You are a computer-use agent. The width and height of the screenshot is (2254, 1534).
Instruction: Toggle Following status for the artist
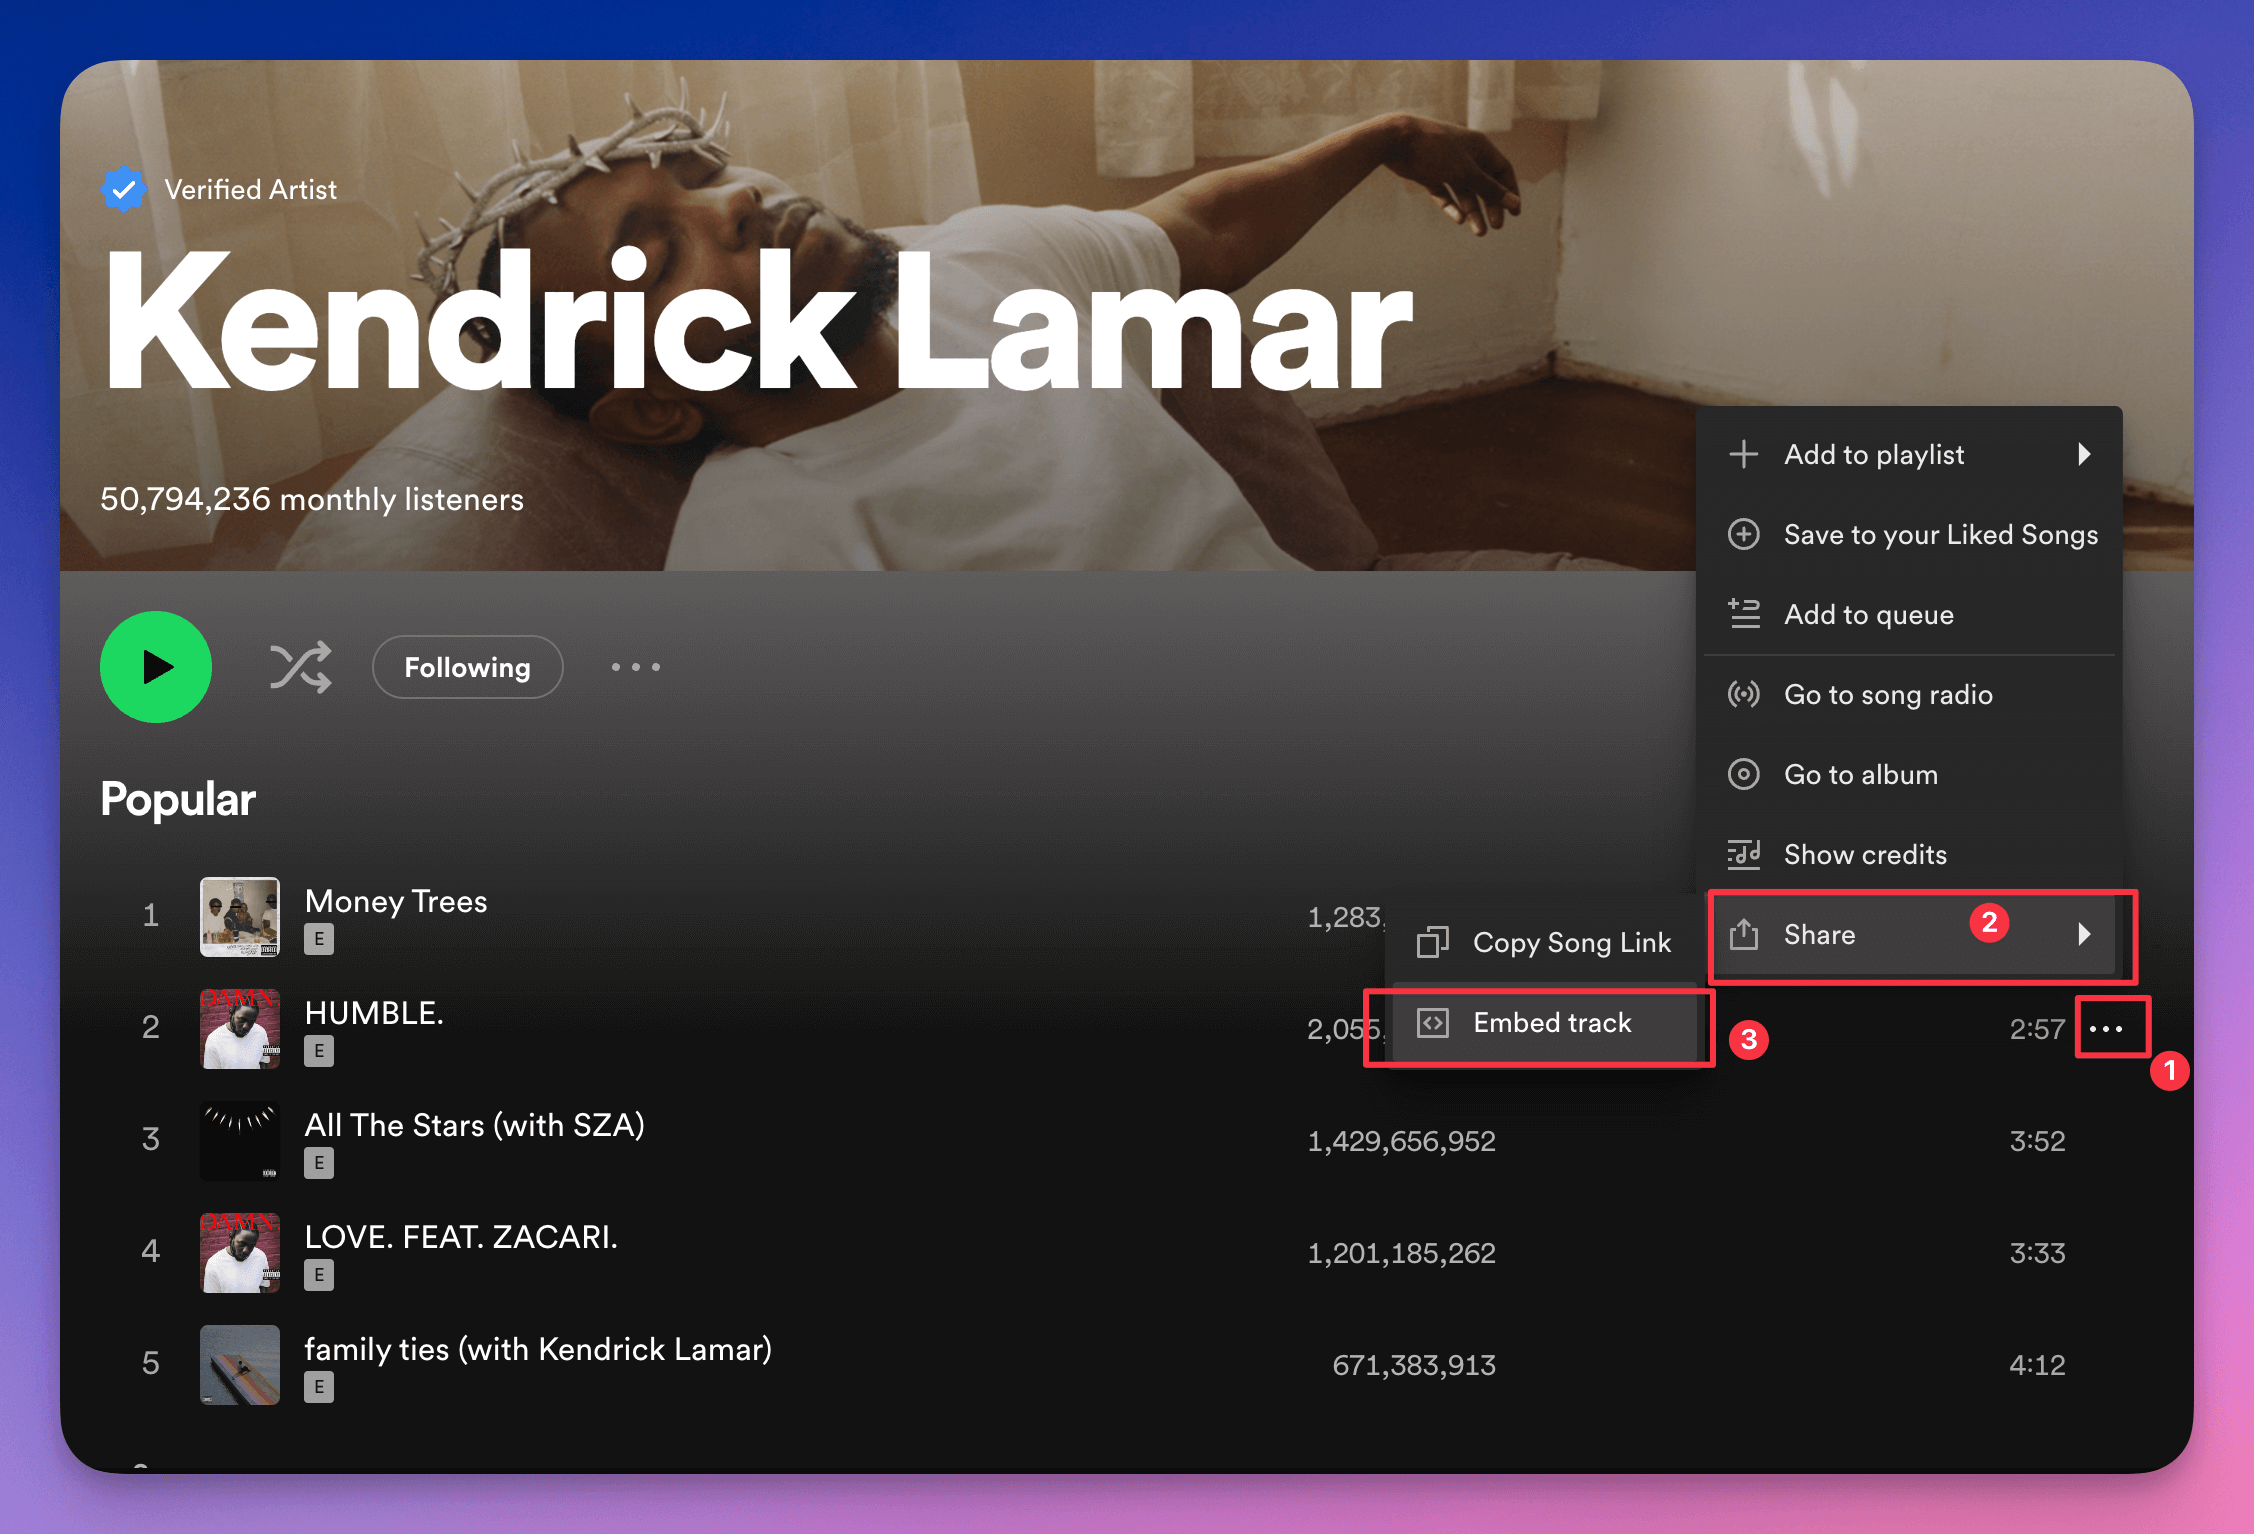click(467, 667)
